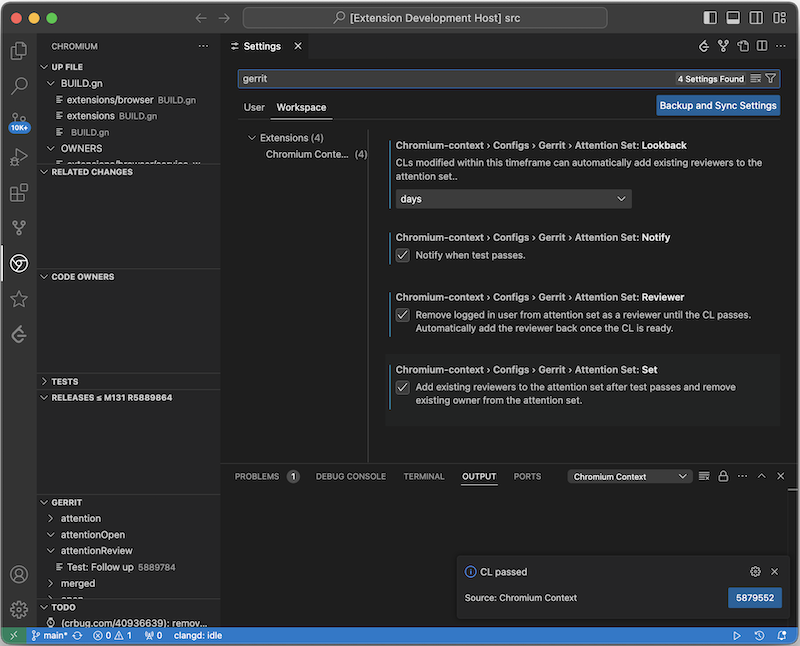Switch to the PROBLEMS panel tab
The image size is (800, 646).
(x=266, y=476)
